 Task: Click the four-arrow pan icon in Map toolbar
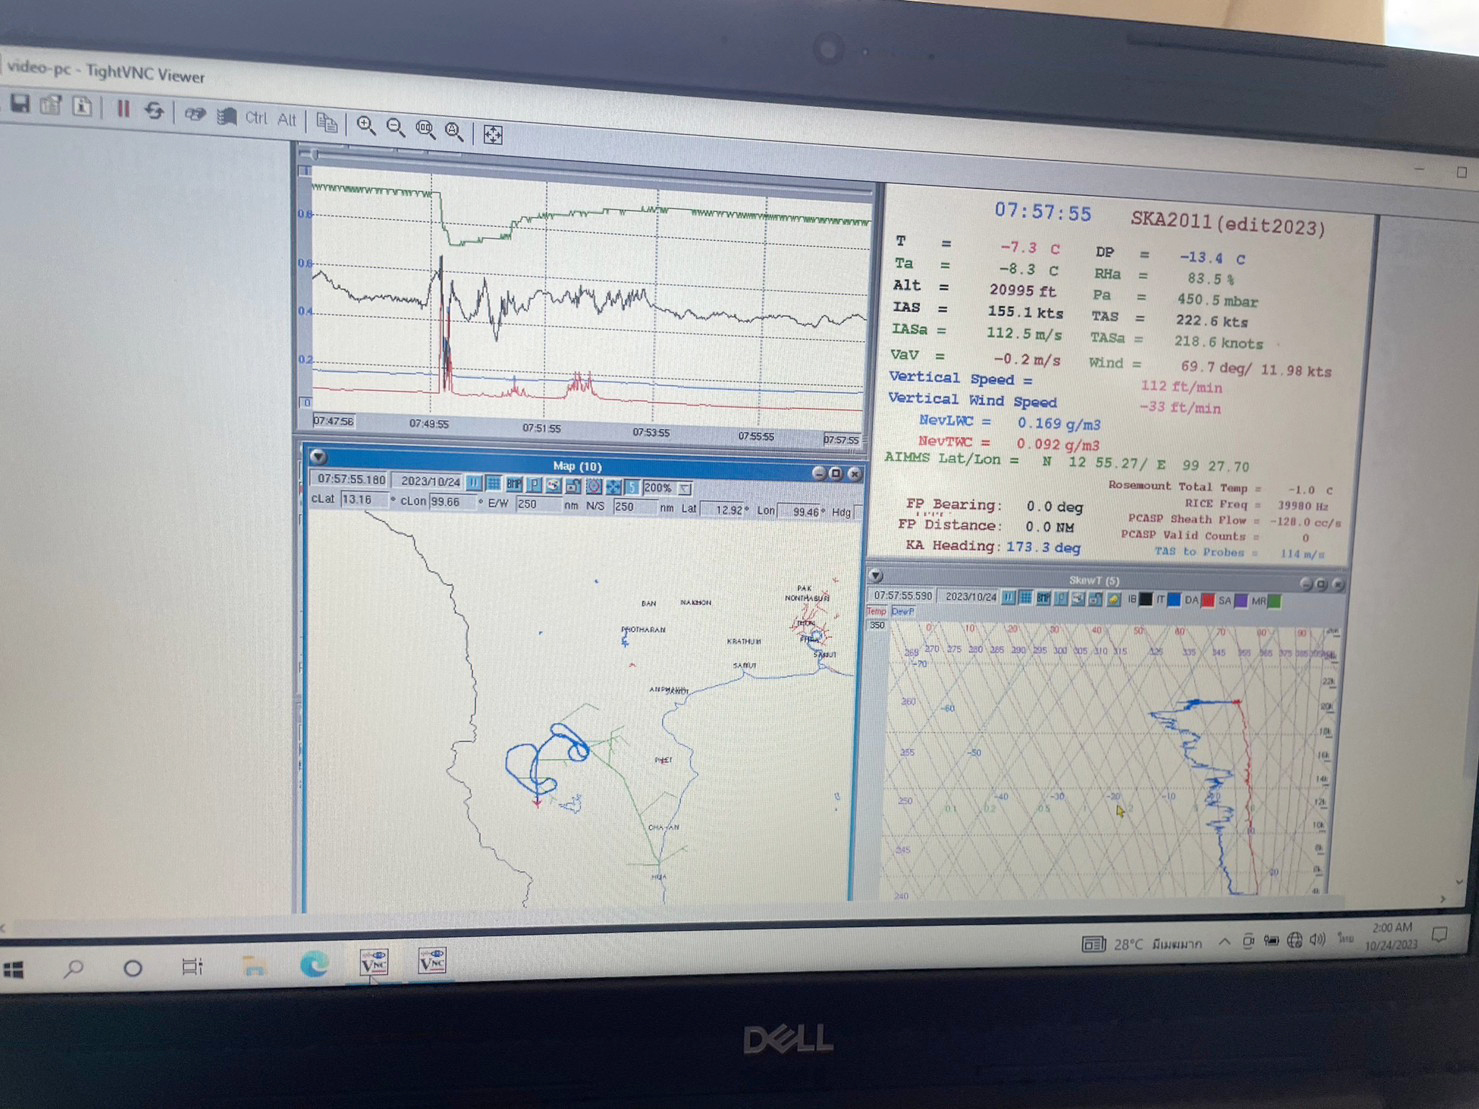click(614, 487)
